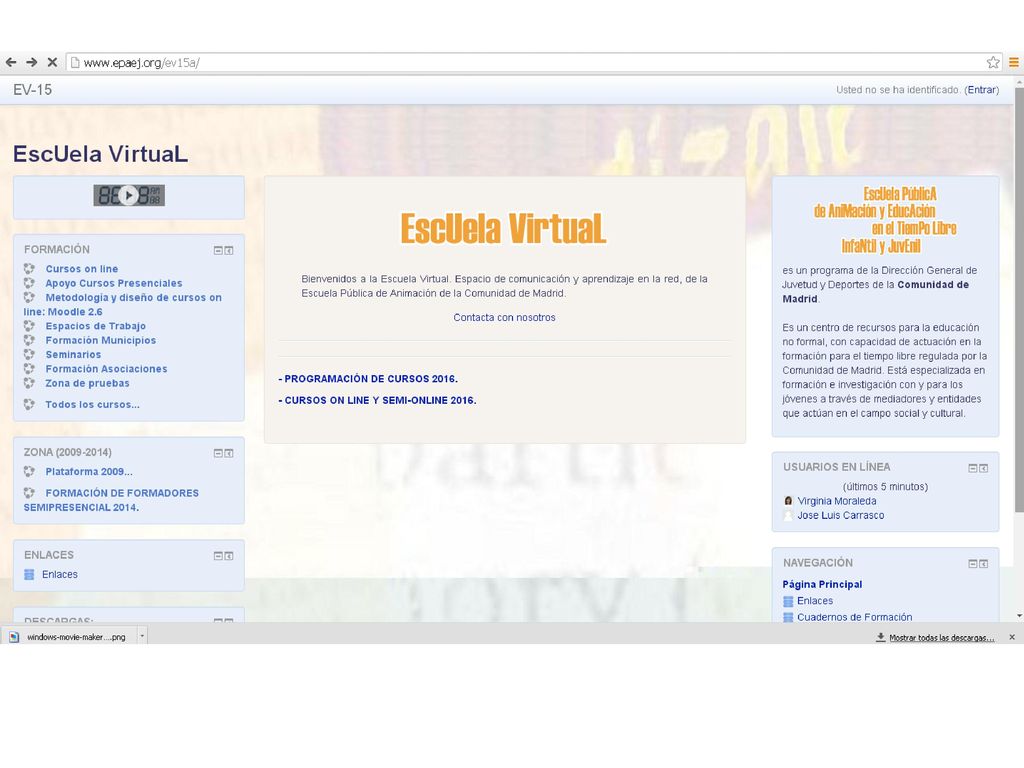Click the Enlaces icon in ENLACES block
The width and height of the screenshot is (1024, 768).
(x=29, y=575)
